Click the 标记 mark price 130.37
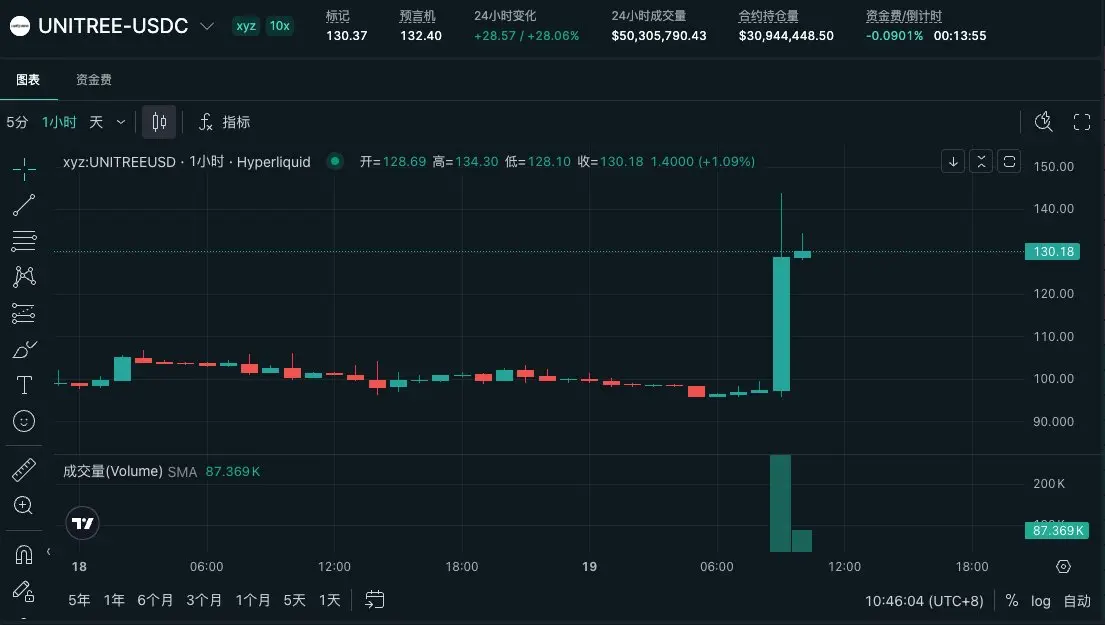This screenshot has height=625, width=1105. click(347, 35)
